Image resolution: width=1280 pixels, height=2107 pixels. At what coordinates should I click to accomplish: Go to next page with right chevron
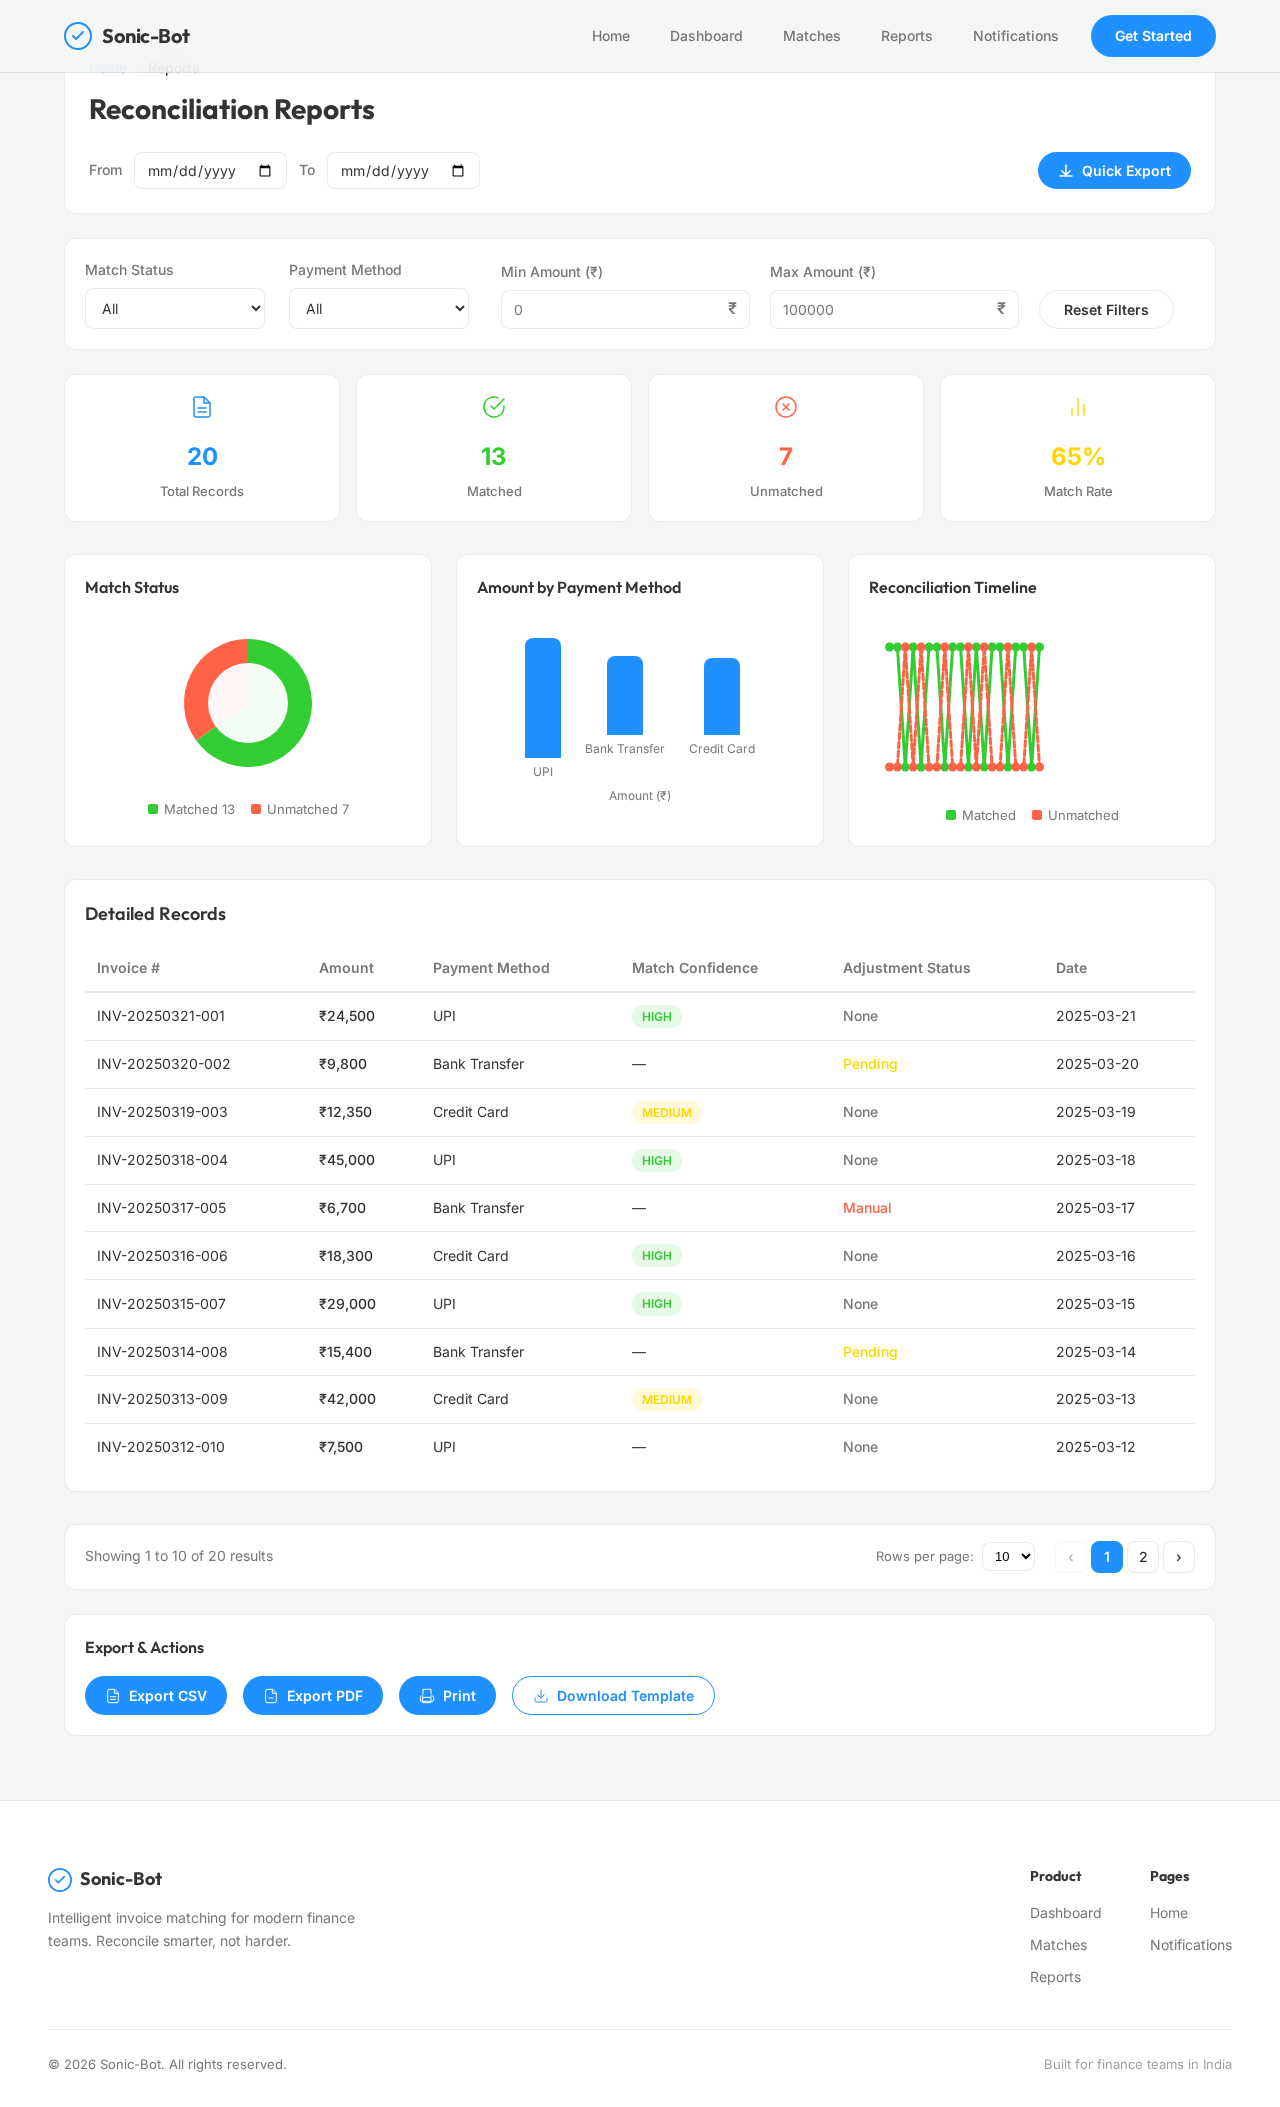point(1179,1557)
